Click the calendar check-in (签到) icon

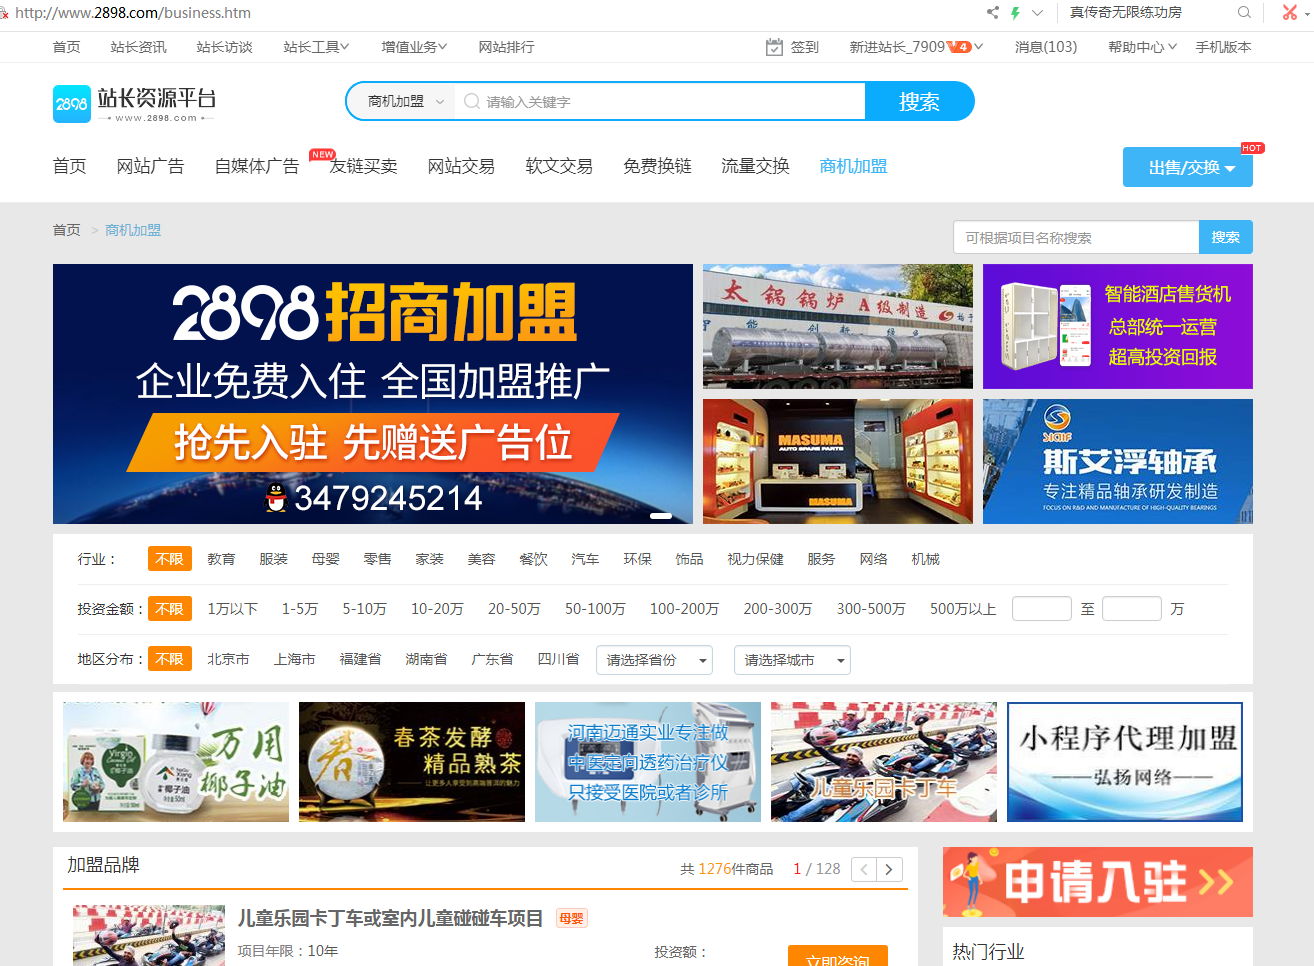point(772,46)
